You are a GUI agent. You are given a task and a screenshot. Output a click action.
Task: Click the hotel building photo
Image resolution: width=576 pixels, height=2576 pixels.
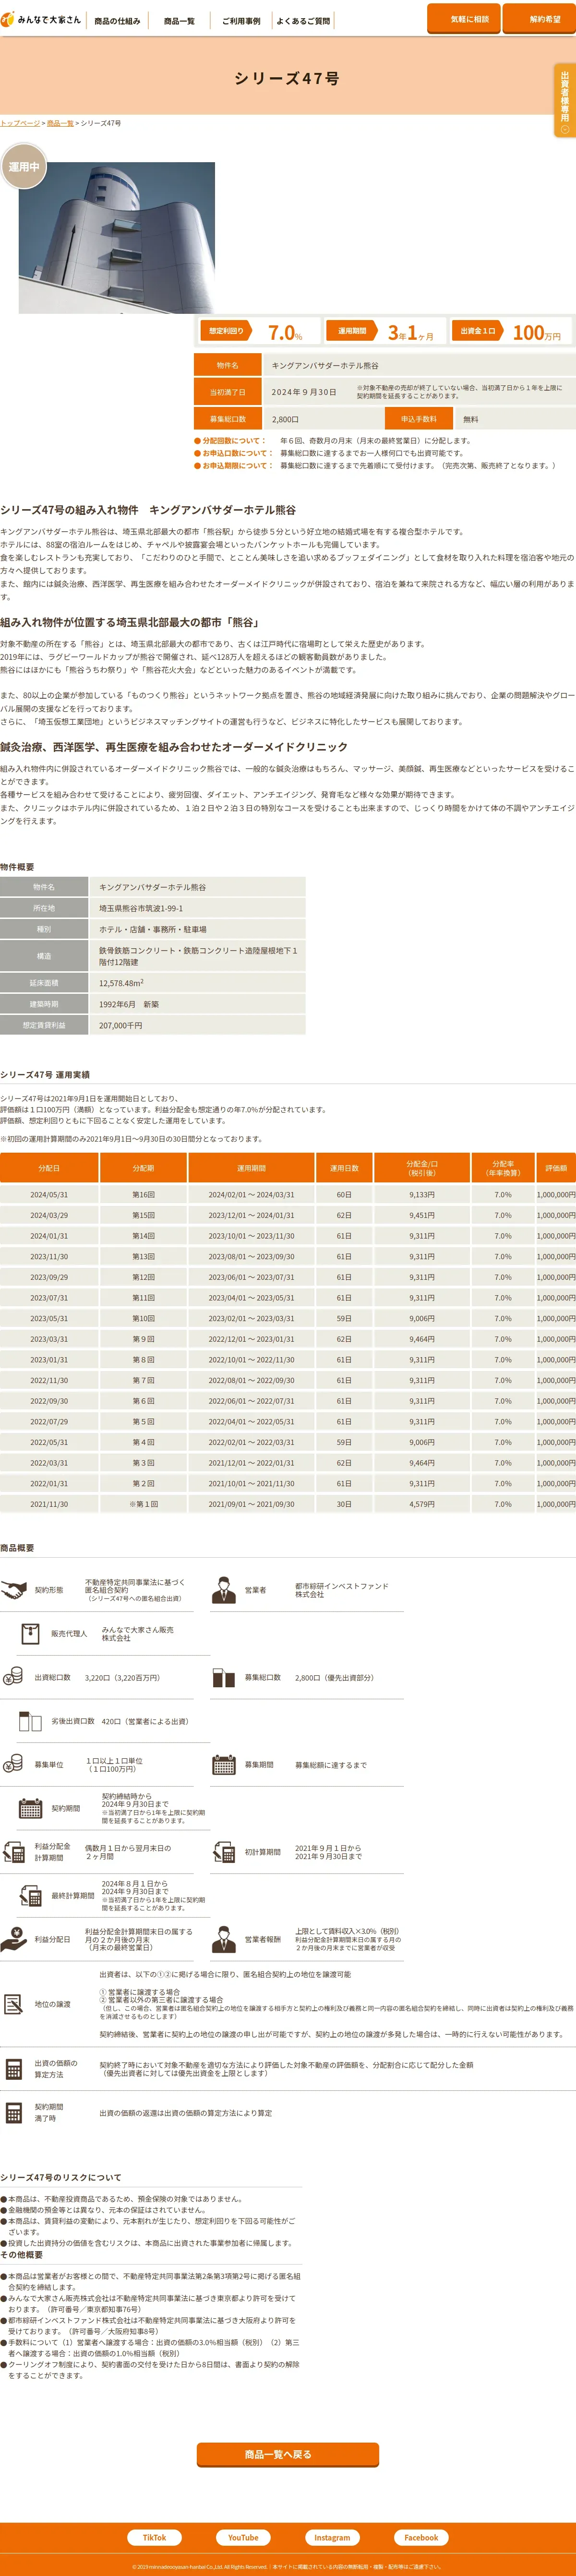click(x=117, y=238)
